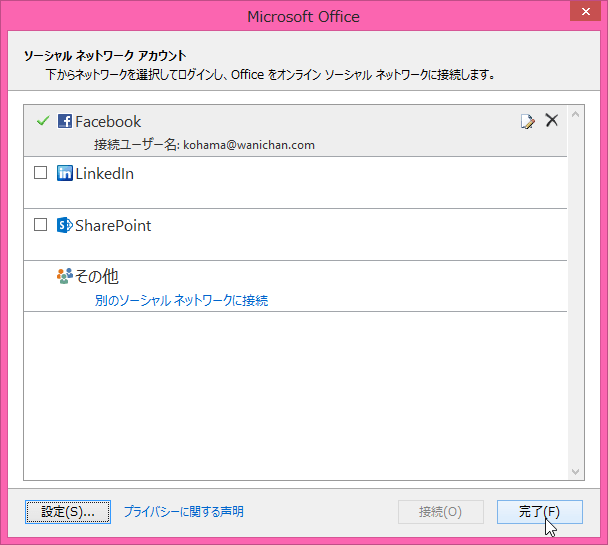This screenshot has width=608, height=545.
Task: Remove the Facebook account with the X icon
Action: tap(551, 120)
